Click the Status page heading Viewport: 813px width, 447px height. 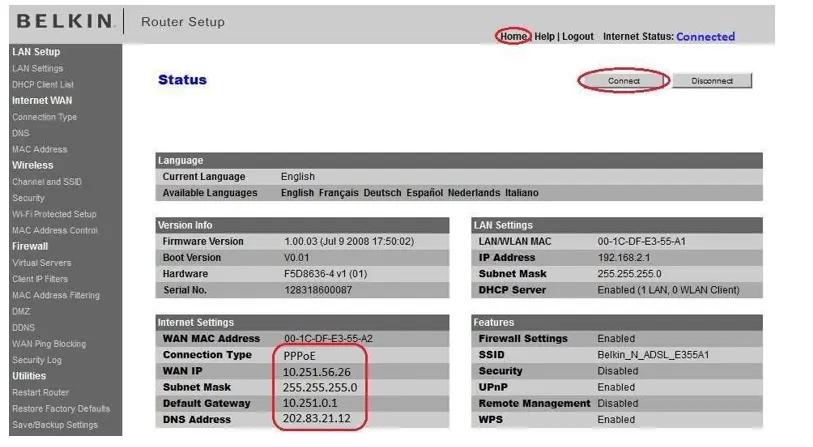[183, 80]
